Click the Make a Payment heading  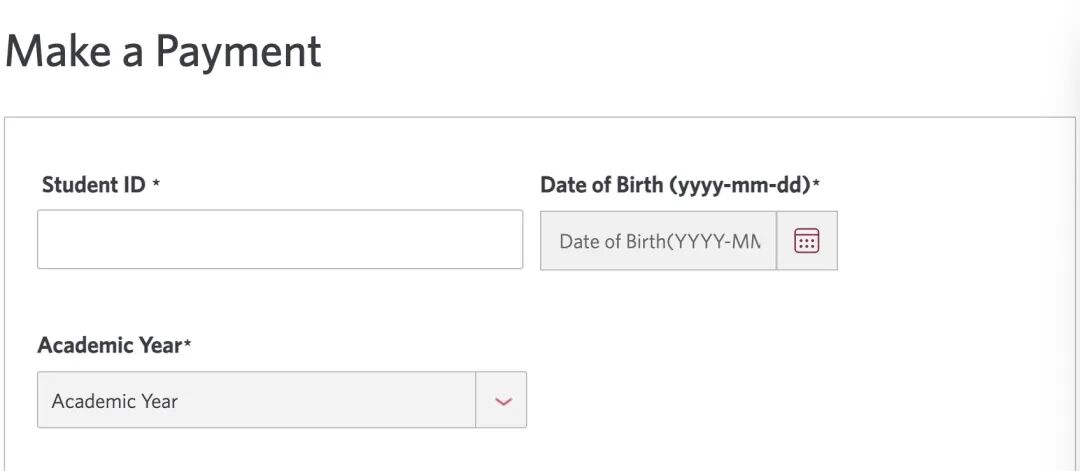pos(163,52)
